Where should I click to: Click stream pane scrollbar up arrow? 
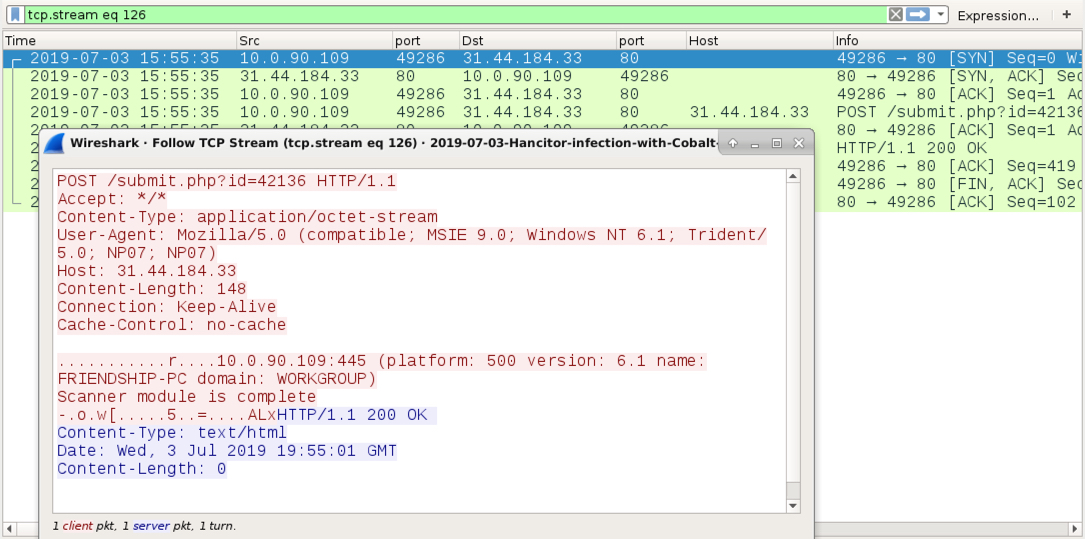pyautogui.click(x=793, y=176)
